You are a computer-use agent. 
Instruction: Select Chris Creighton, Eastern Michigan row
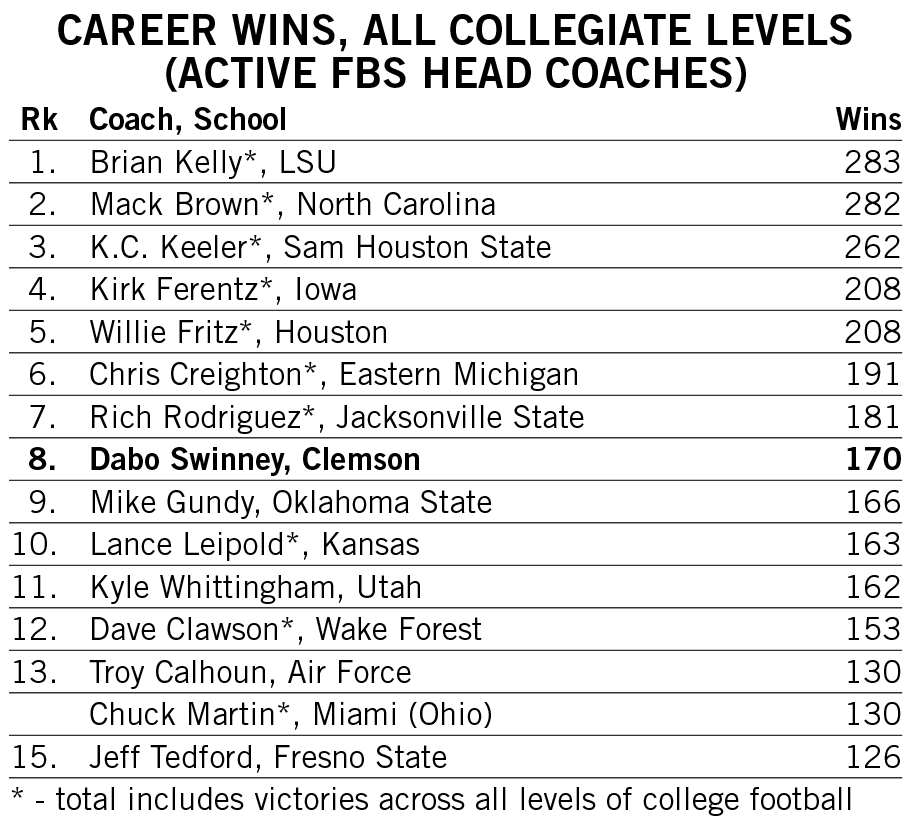point(455,374)
